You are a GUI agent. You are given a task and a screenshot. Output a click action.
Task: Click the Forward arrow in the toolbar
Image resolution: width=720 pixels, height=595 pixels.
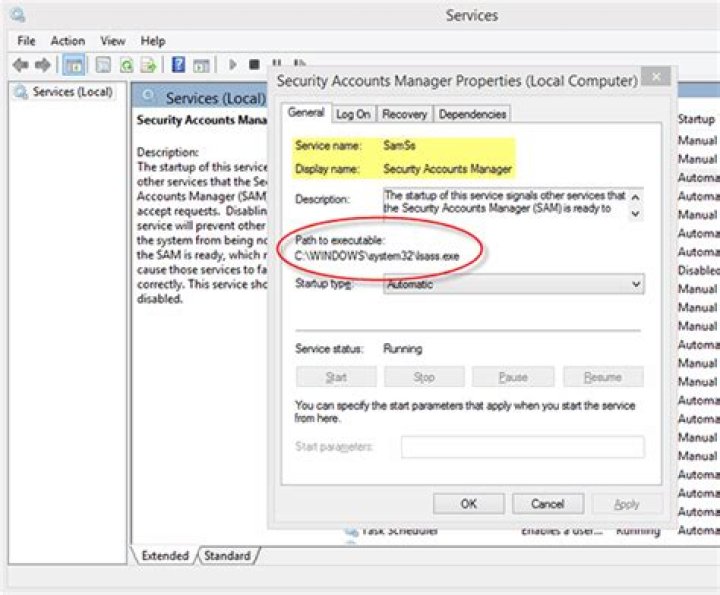point(43,65)
